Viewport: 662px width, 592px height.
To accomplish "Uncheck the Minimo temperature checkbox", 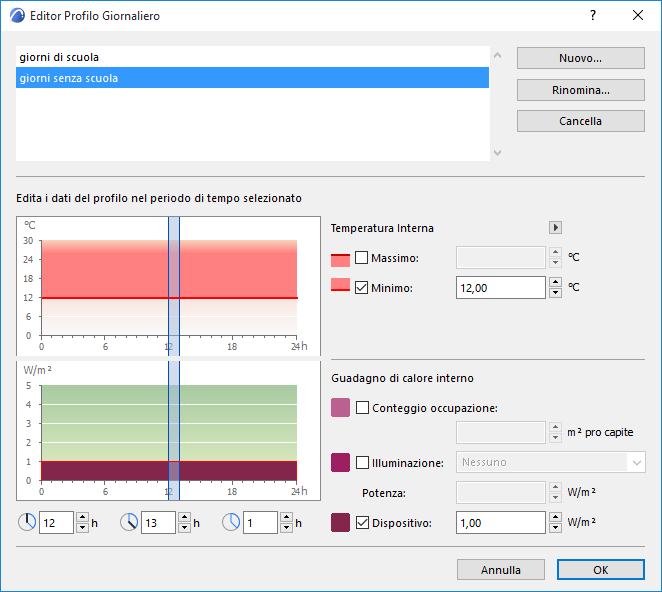I will pos(362,288).
